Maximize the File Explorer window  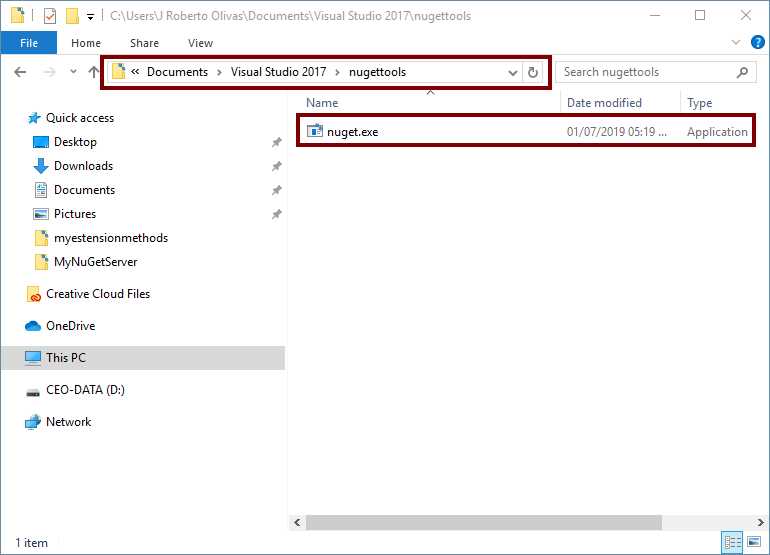coord(700,15)
